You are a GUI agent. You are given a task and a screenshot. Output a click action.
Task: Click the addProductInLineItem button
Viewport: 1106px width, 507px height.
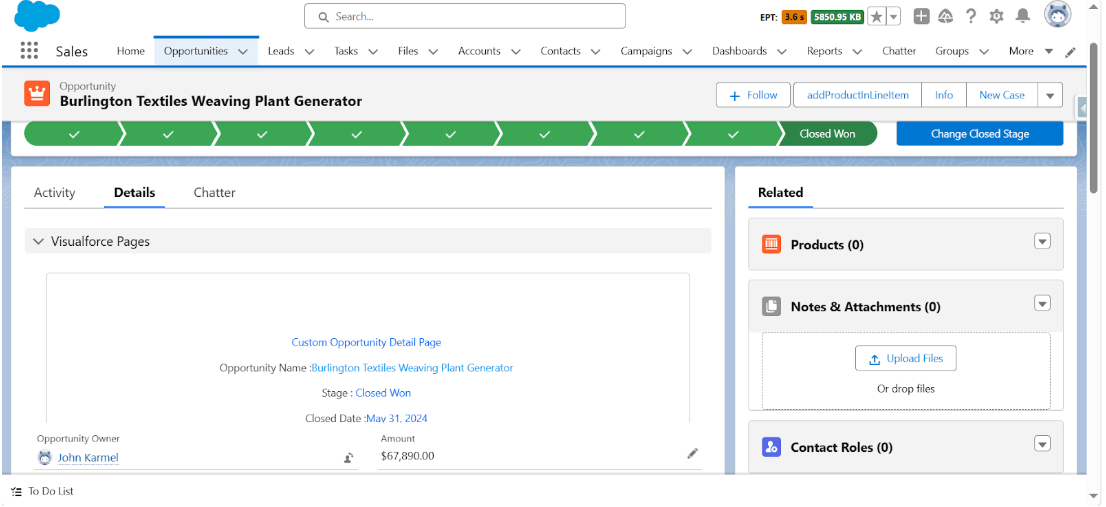pyautogui.click(x=857, y=94)
